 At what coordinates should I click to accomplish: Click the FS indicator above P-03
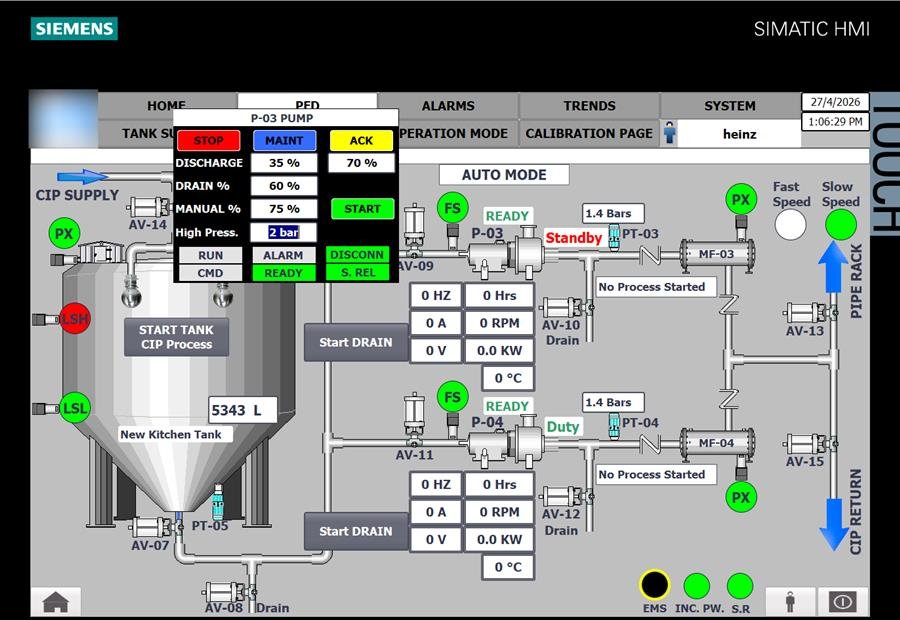(x=452, y=208)
